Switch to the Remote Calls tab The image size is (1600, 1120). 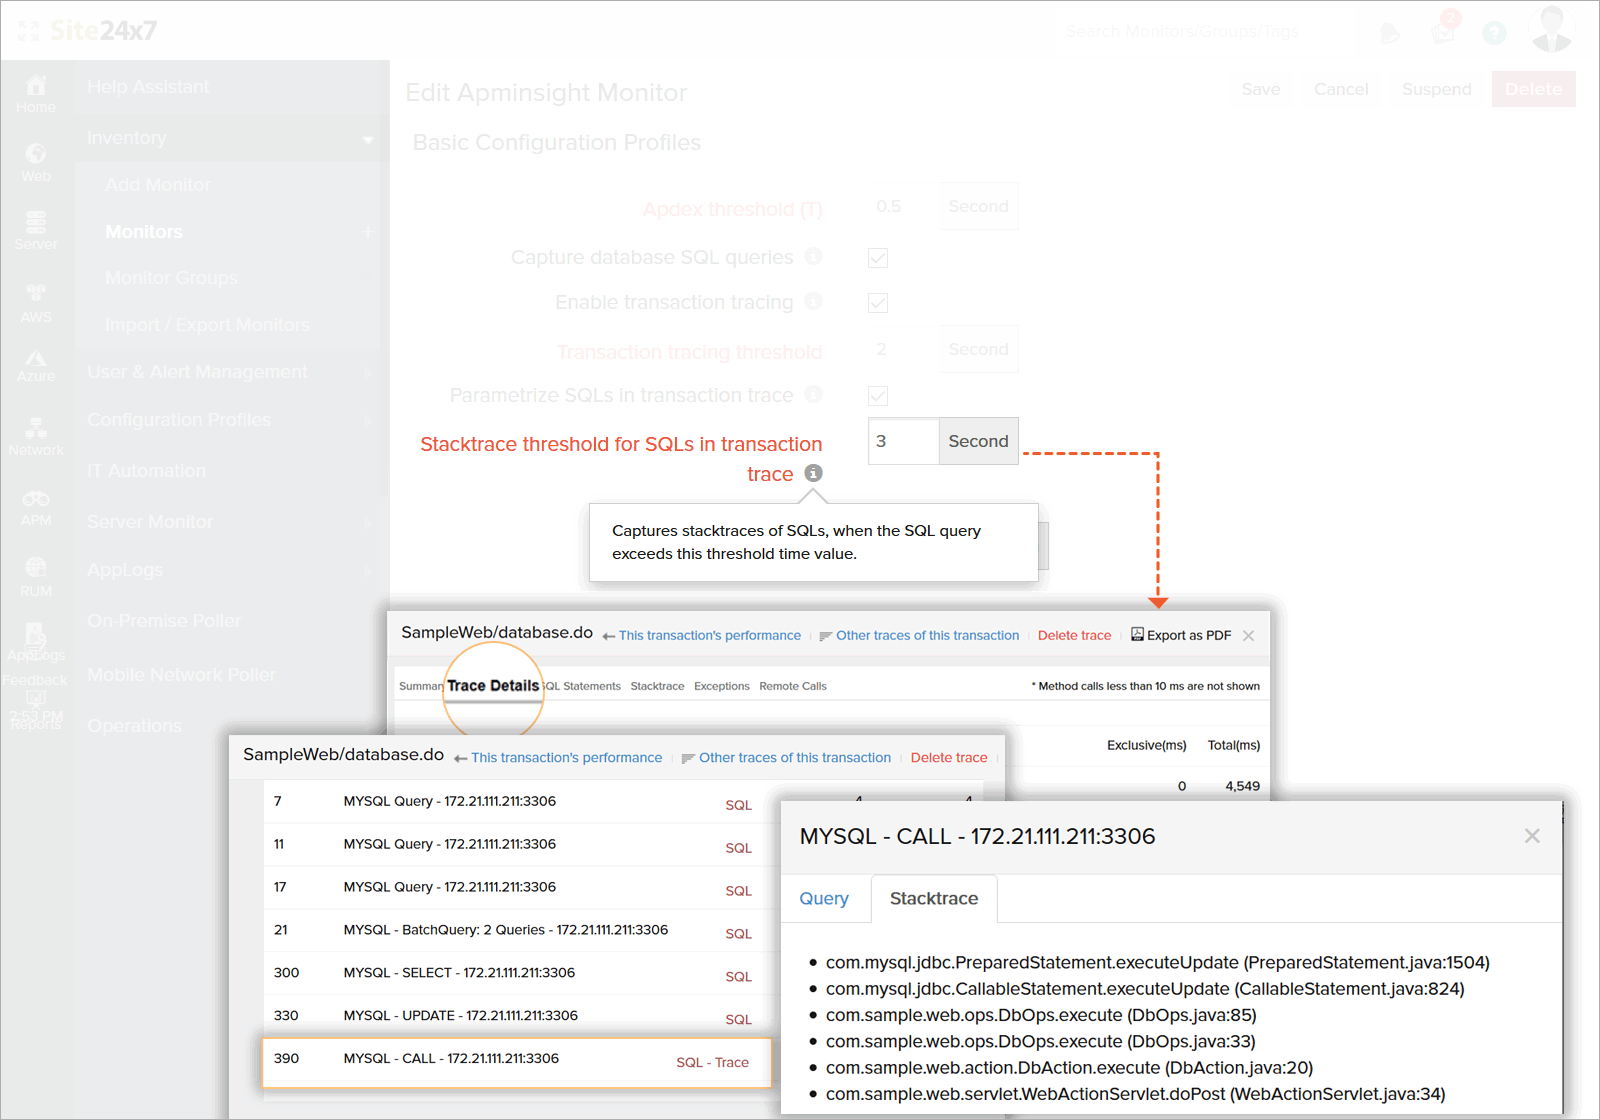[793, 686]
